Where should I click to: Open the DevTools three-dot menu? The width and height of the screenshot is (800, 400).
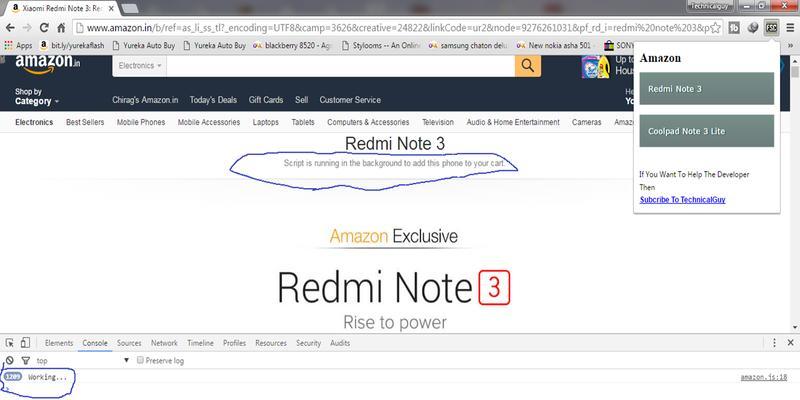coord(774,343)
